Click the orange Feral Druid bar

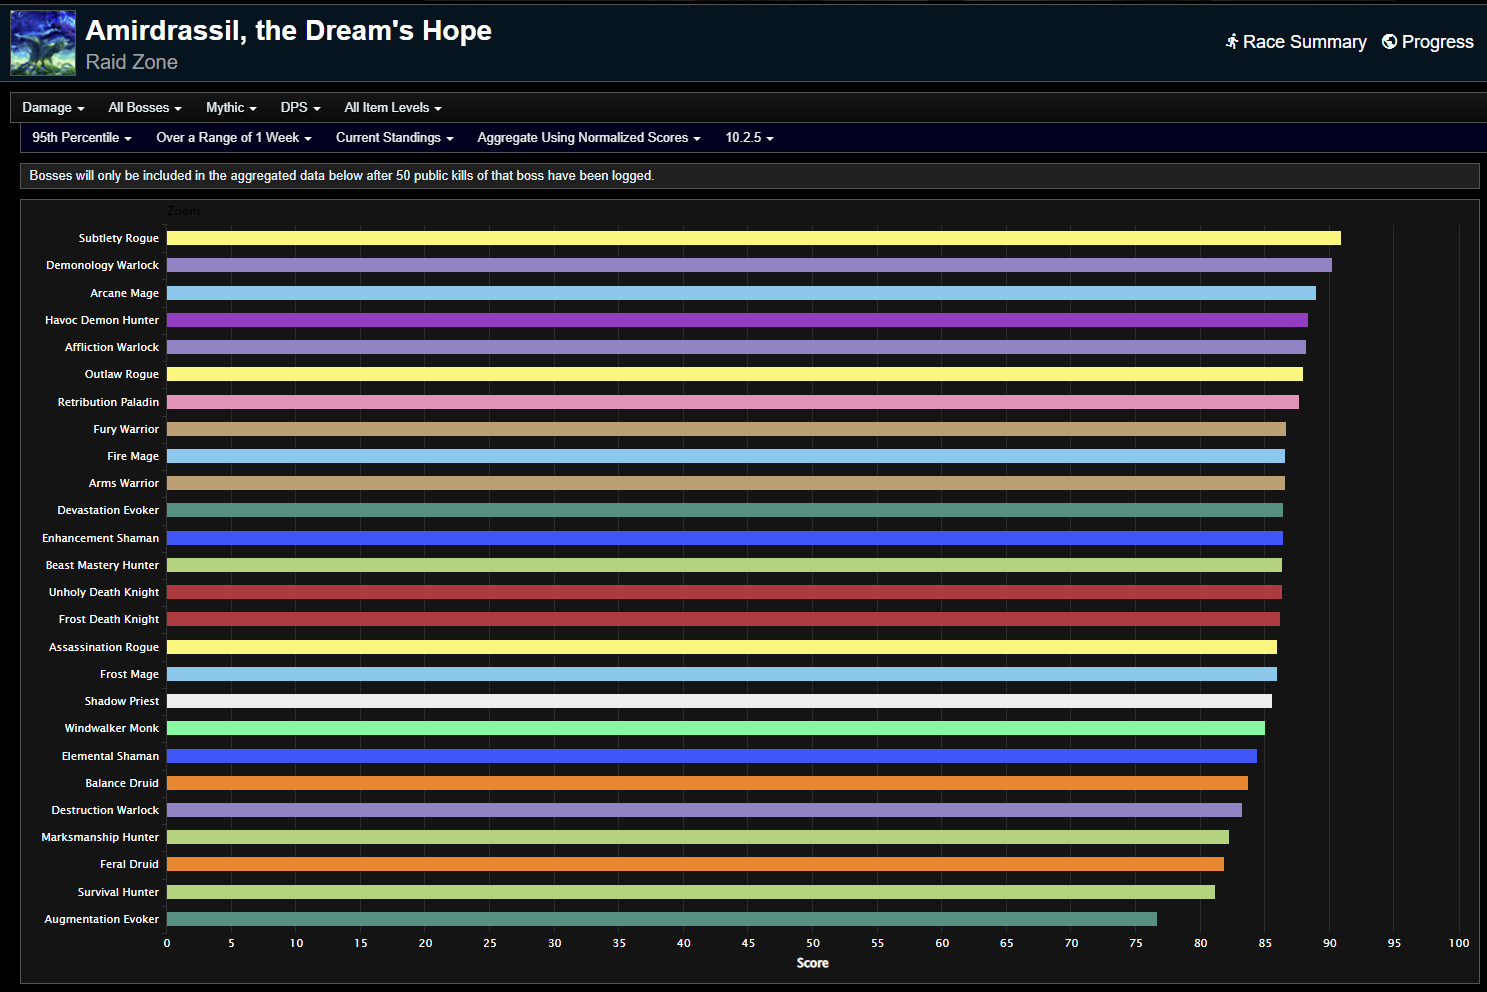tap(695, 864)
